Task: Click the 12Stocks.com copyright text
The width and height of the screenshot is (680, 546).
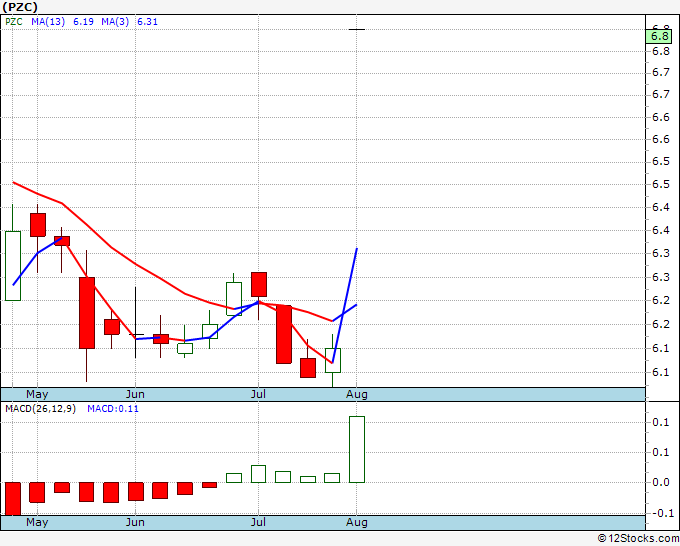Action: [x=638, y=539]
